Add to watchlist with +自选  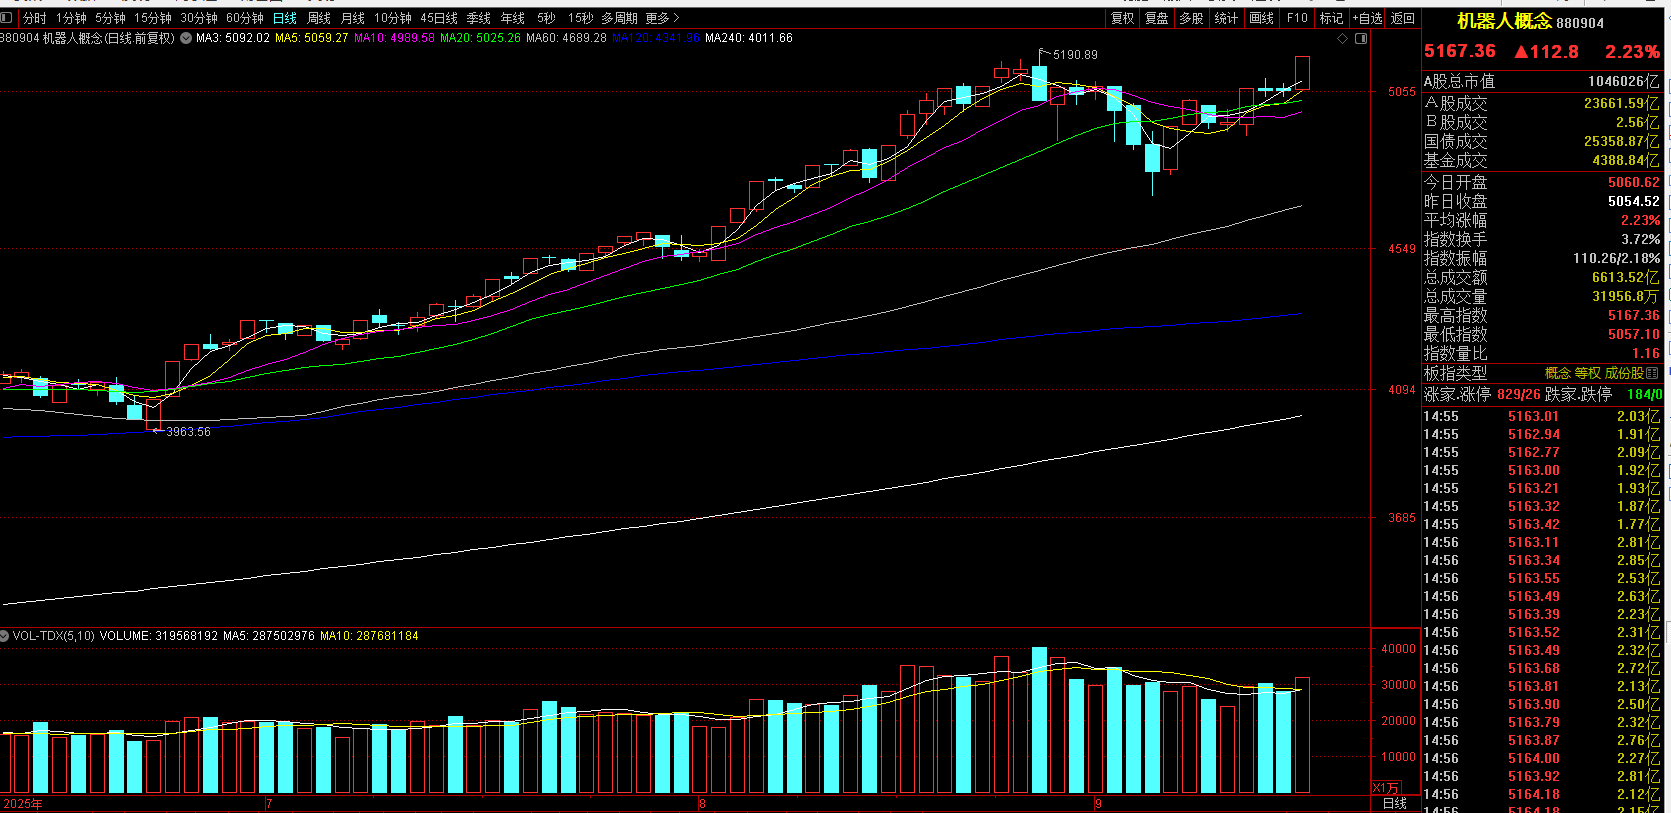click(x=1367, y=18)
